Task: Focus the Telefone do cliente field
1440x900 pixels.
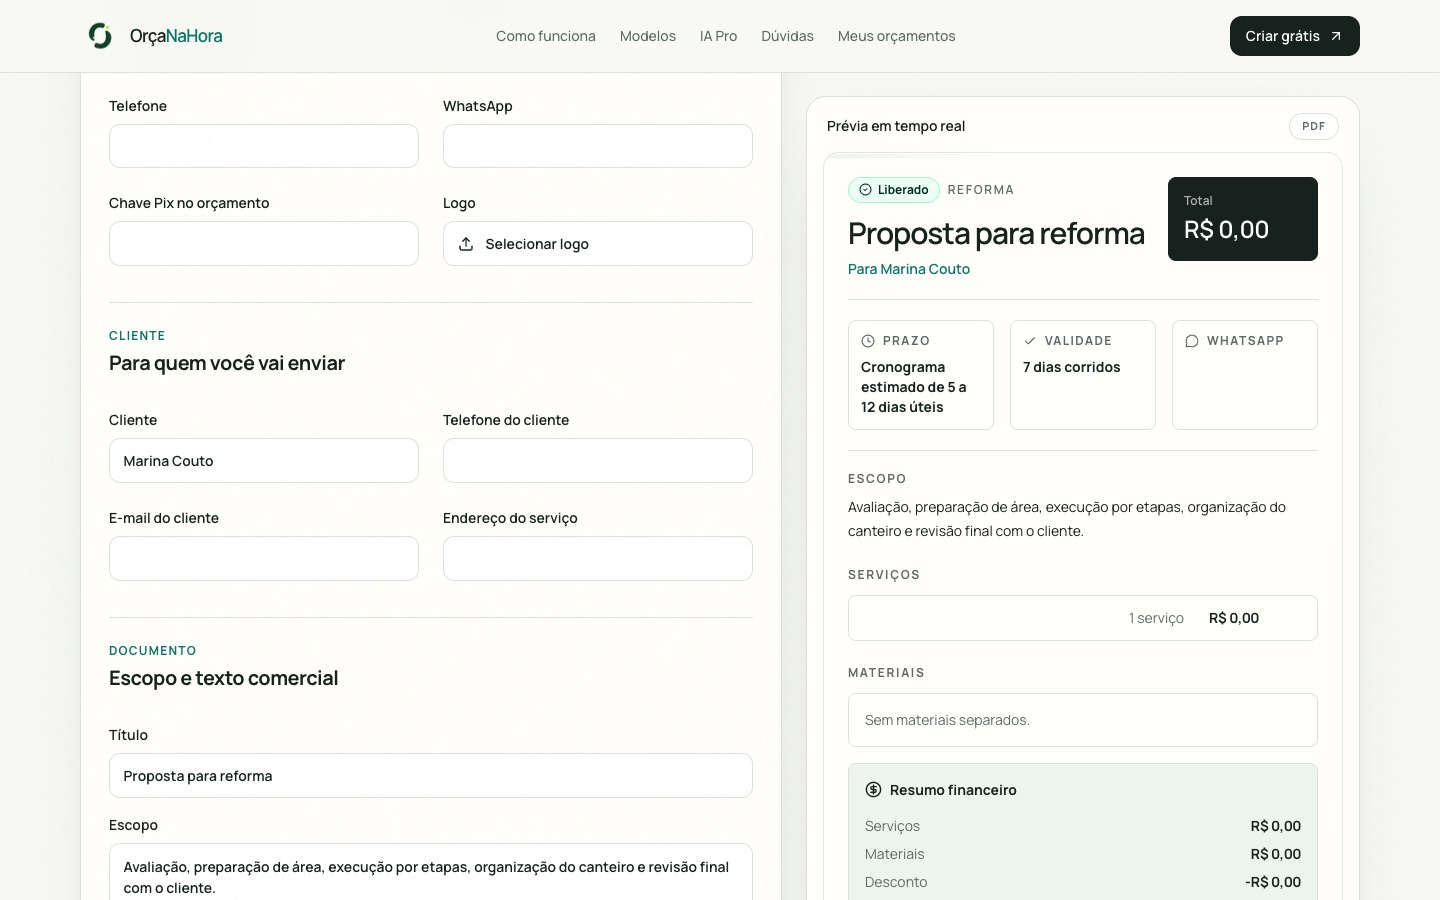Action: (598, 461)
